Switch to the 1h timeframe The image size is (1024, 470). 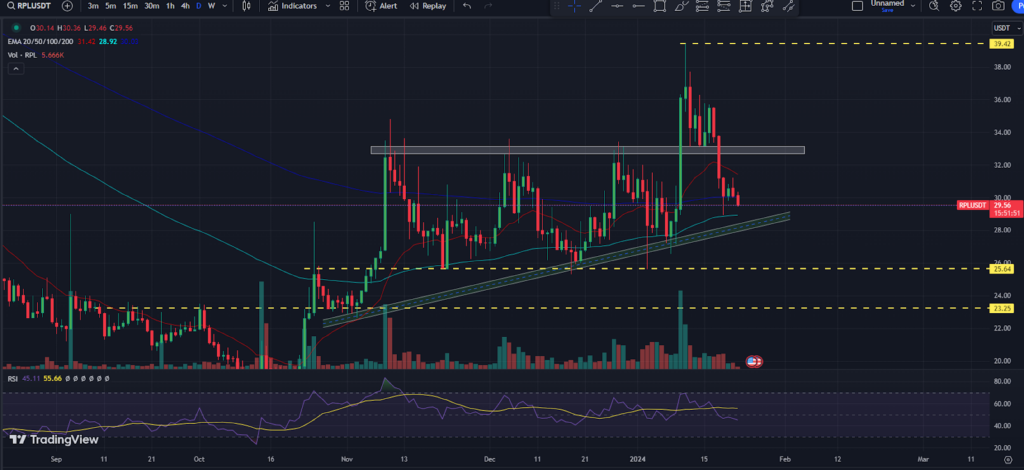click(170, 6)
